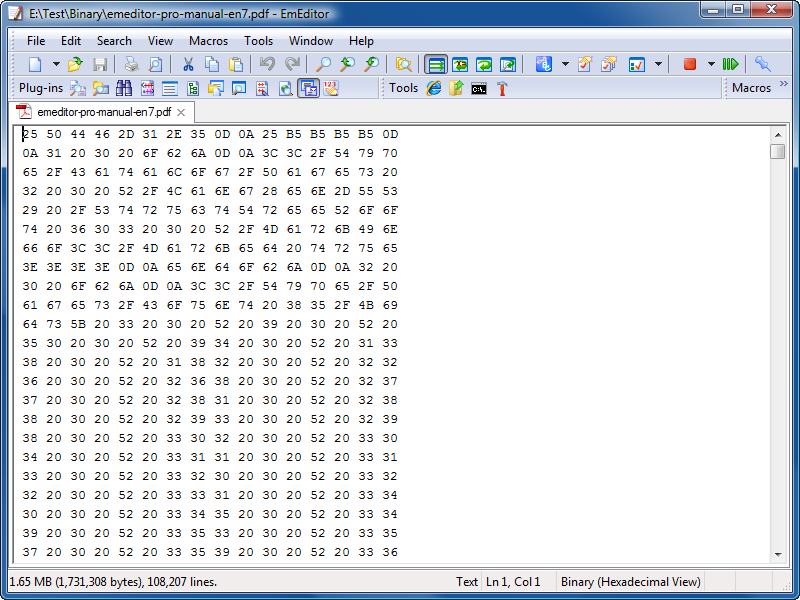The height and width of the screenshot is (600, 800).
Task: Click the Plug-ins toolbar label
Action: coord(41,88)
